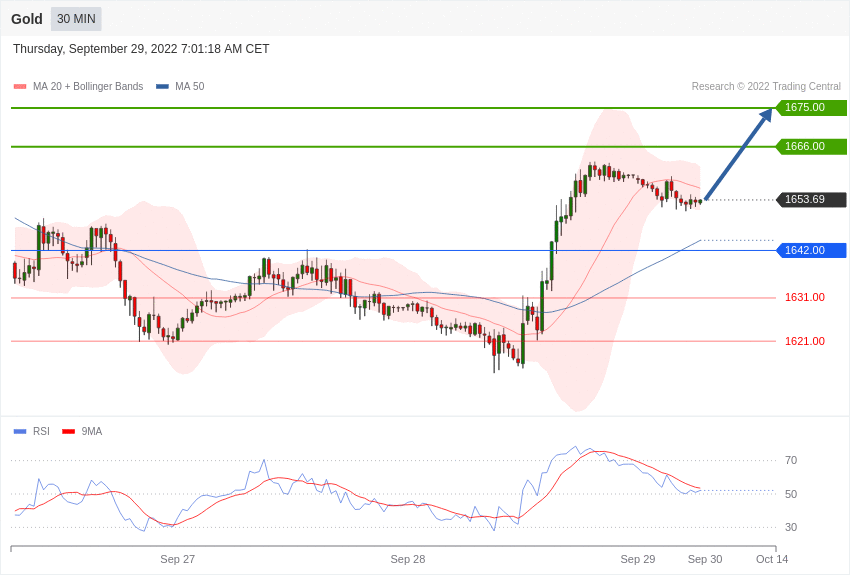This screenshot has height=576, width=850.
Task: Click the RSI 70 level axis label
Action: pyautogui.click(x=791, y=461)
